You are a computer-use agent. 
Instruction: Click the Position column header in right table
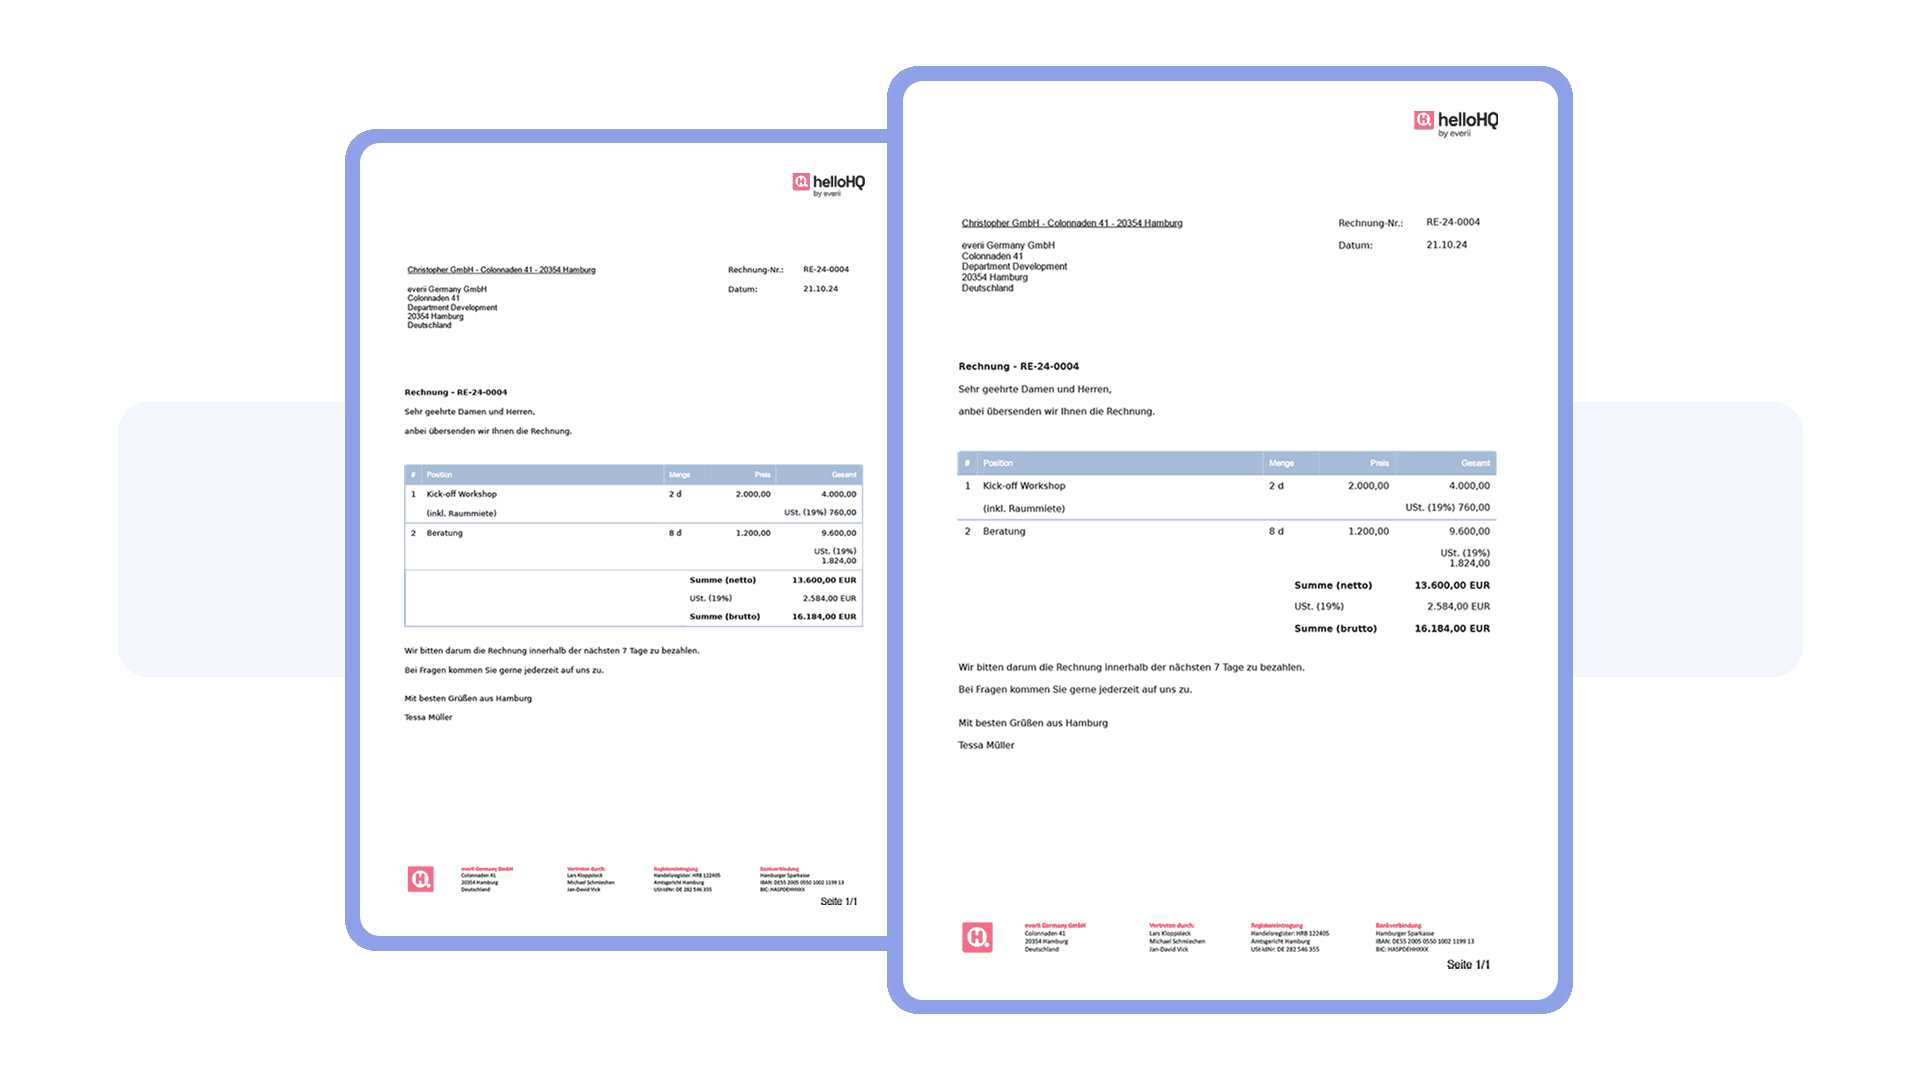pos(998,463)
